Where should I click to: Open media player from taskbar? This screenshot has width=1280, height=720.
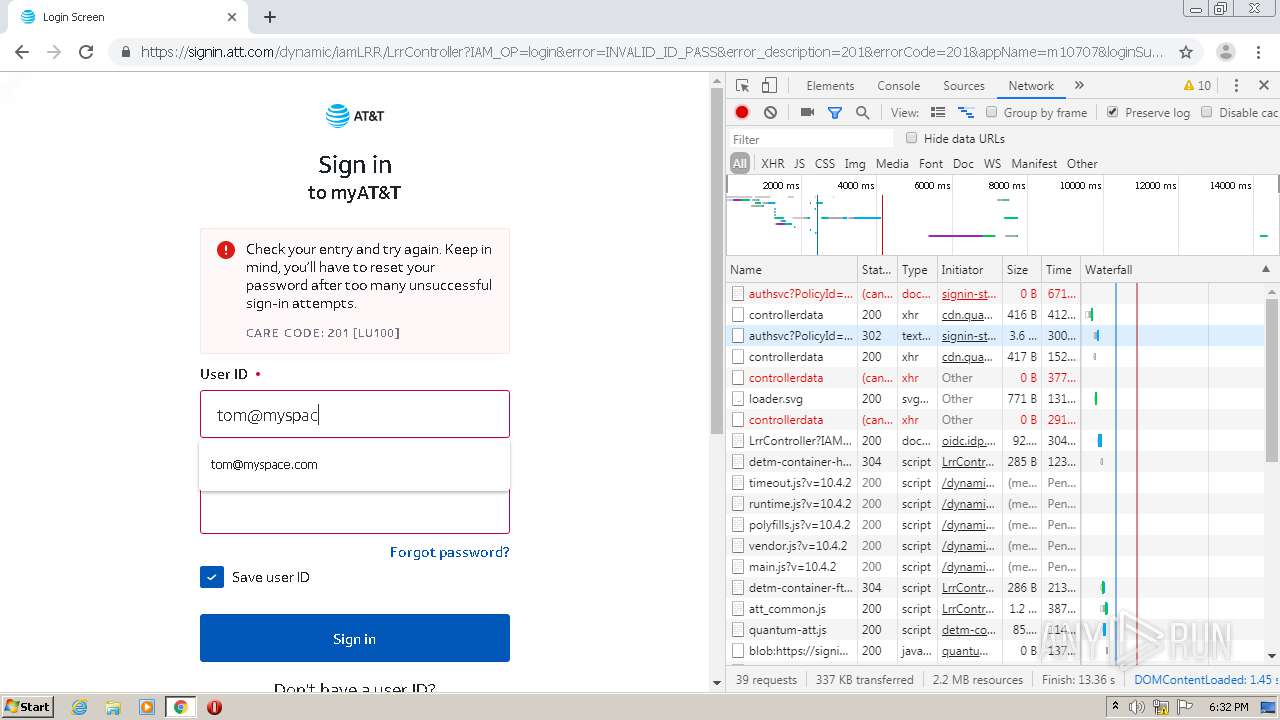(x=147, y=707)
